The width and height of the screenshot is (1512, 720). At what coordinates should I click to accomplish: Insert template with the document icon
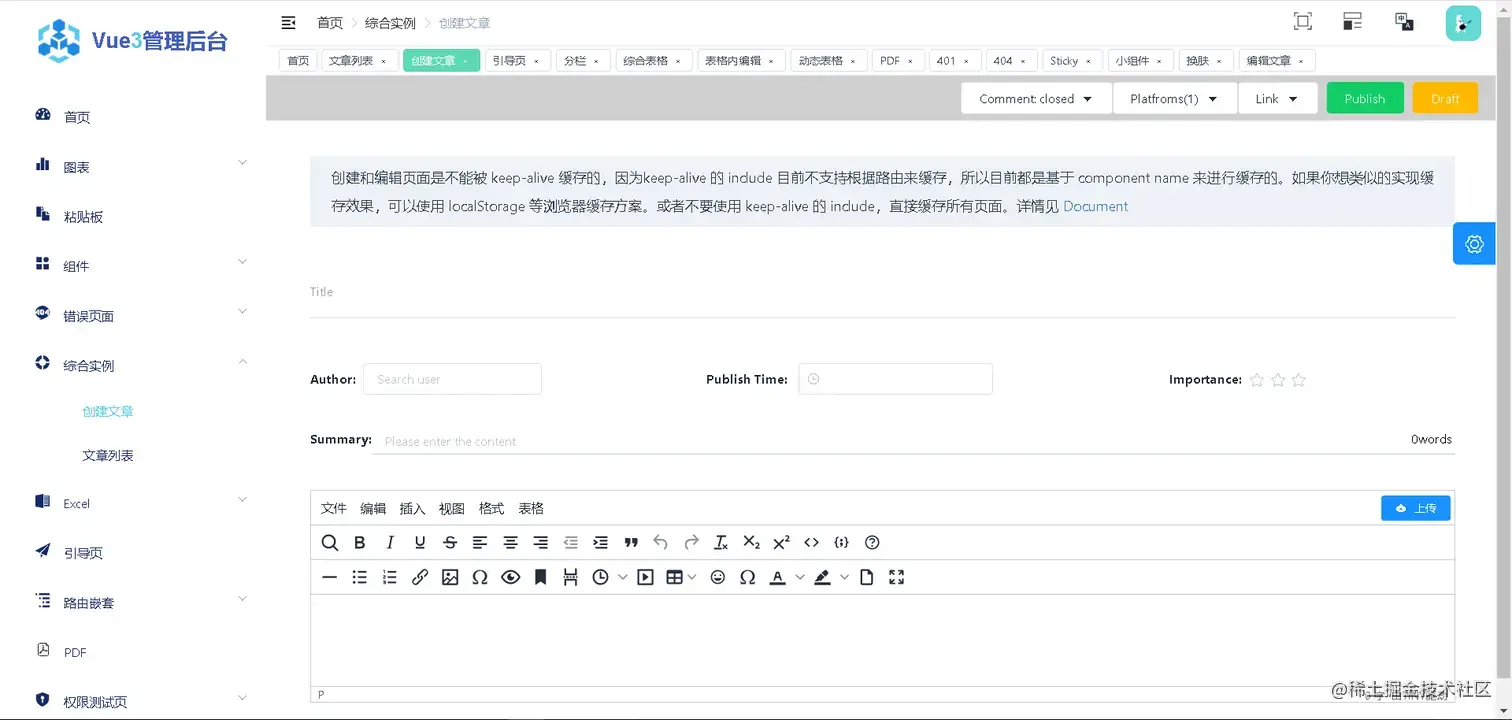(x=866, y=577)
